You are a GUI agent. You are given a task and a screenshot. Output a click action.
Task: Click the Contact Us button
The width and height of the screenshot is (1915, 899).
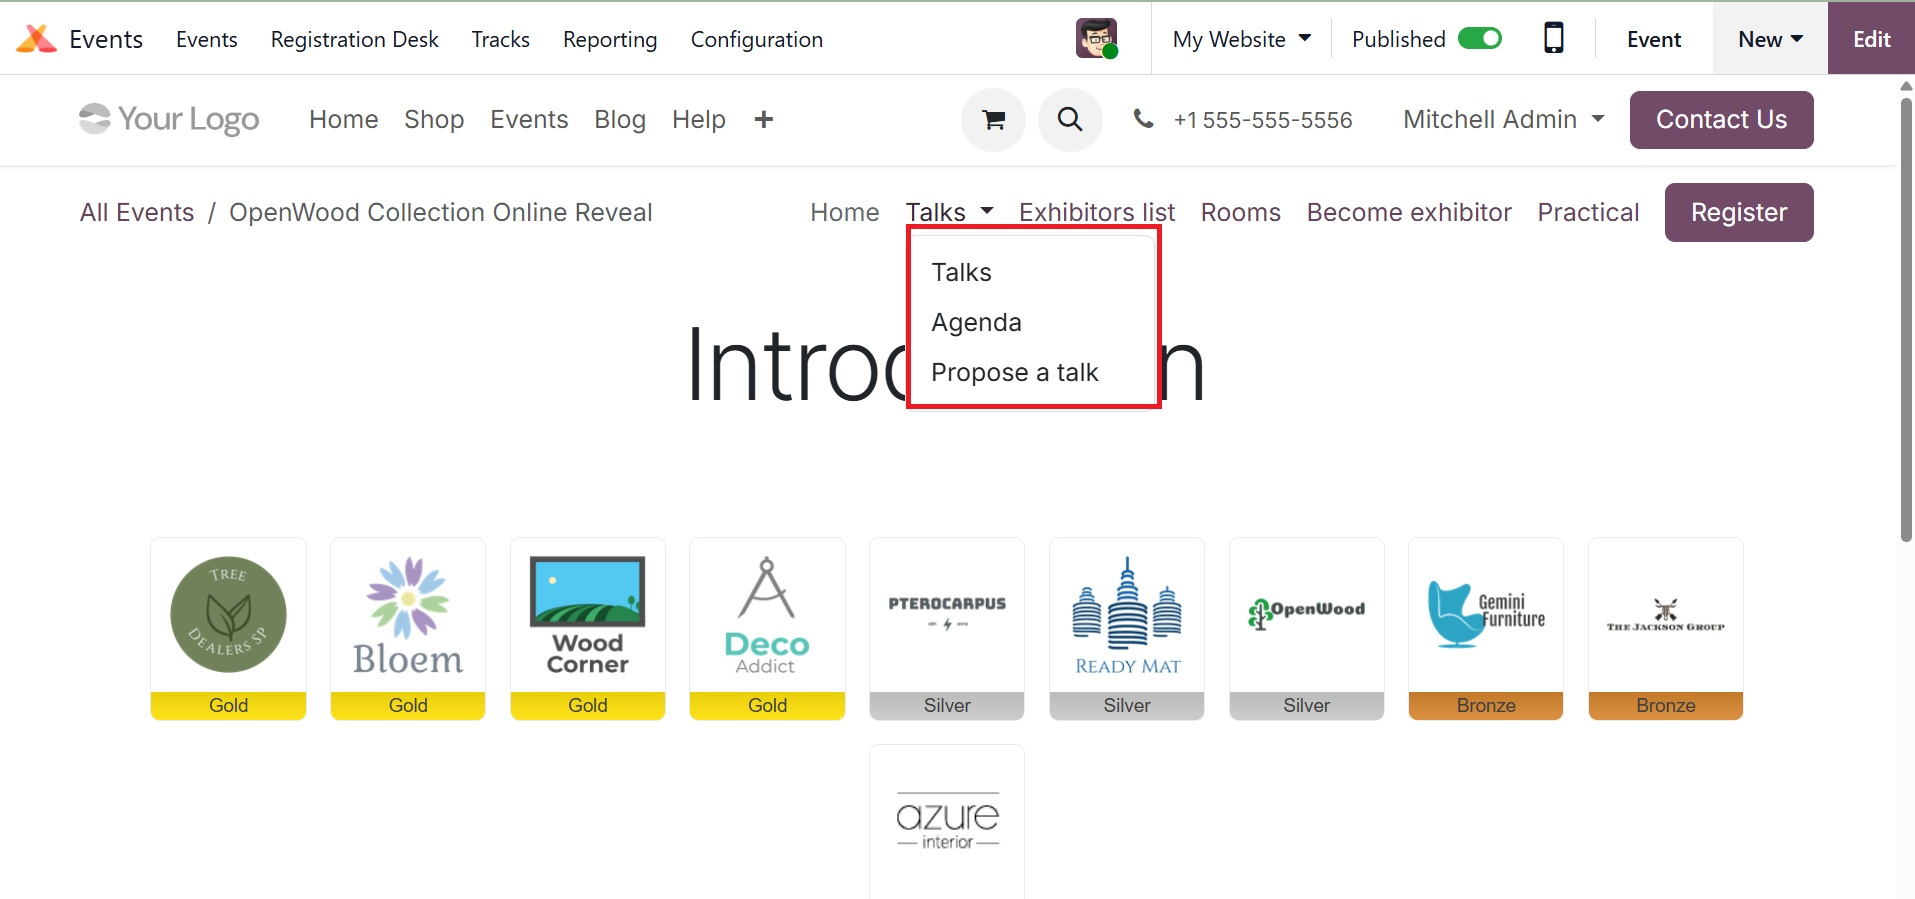[1721, 120]
